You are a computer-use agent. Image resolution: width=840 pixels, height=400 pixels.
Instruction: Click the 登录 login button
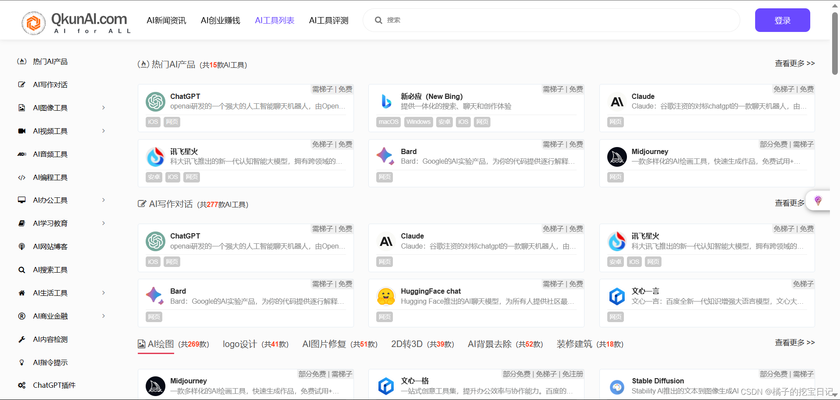tap(782, 20)
